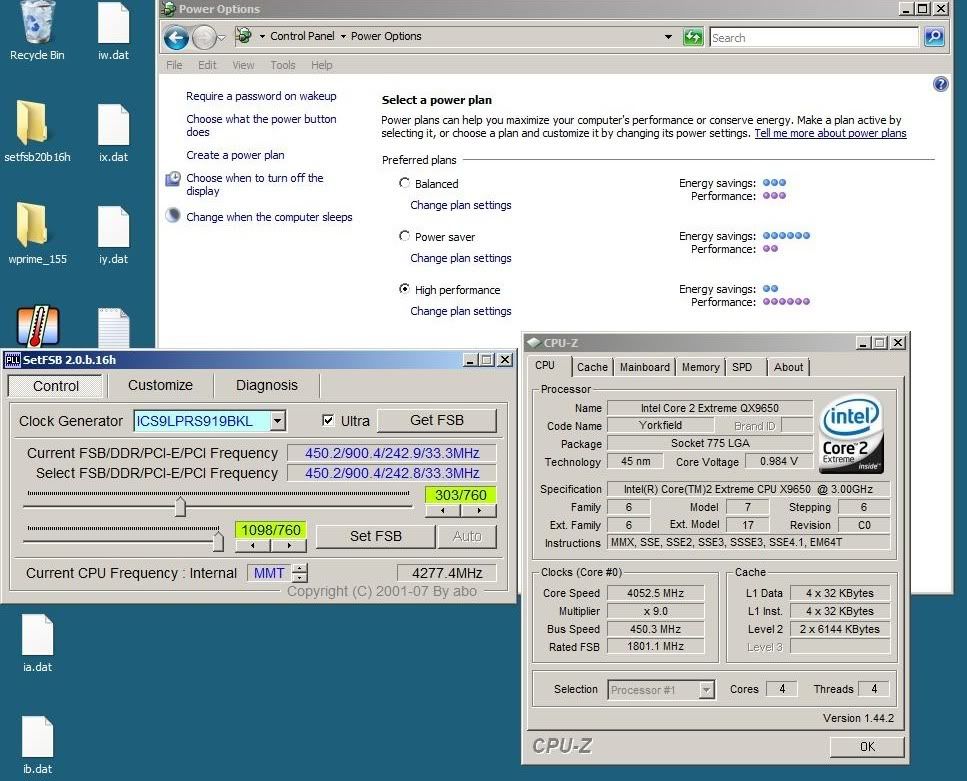
Task: Select the wprime_155 folder icon
Action: click(37, 233)
